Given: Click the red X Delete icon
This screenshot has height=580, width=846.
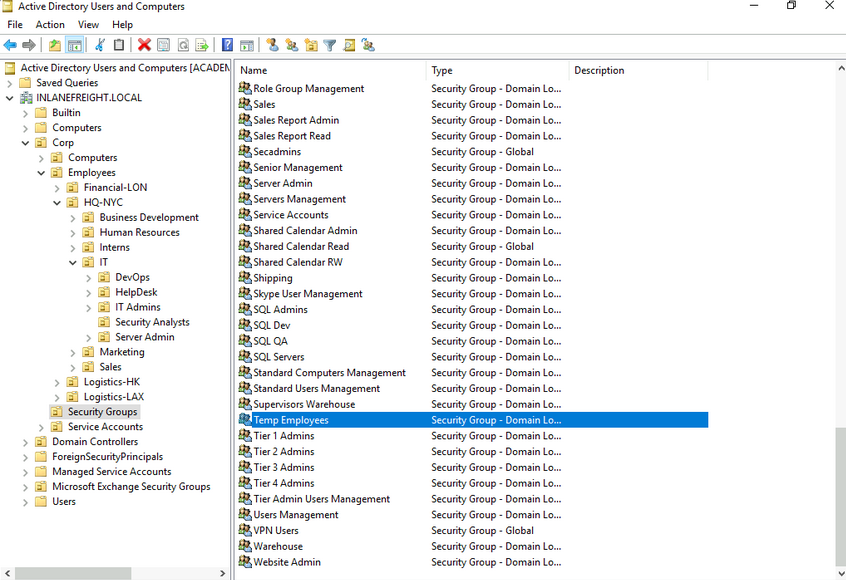Looking at the screenshot, I should click(x=144, y=45).
